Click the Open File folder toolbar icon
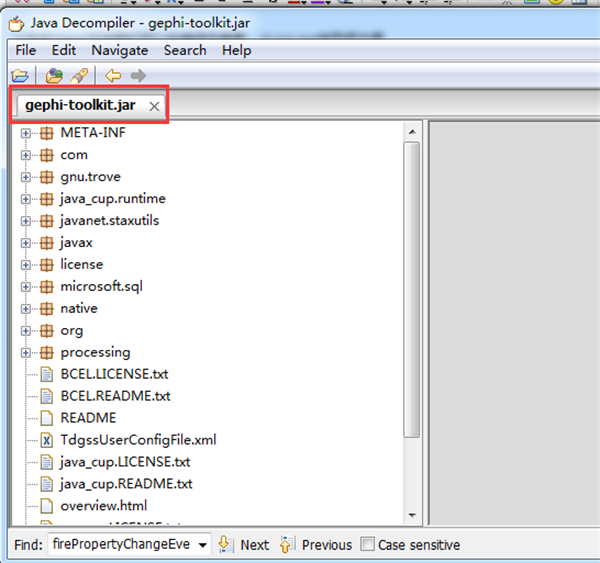 [20, 76]
